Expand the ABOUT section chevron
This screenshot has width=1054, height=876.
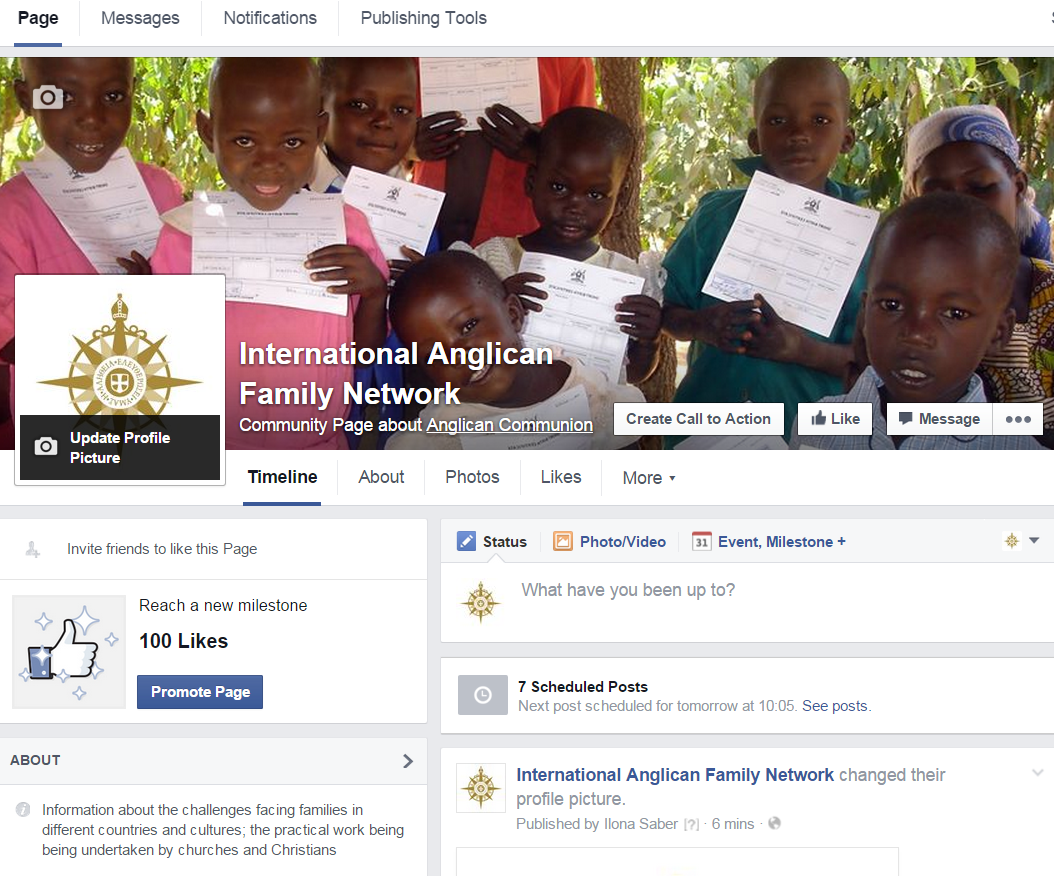[407, 761]
